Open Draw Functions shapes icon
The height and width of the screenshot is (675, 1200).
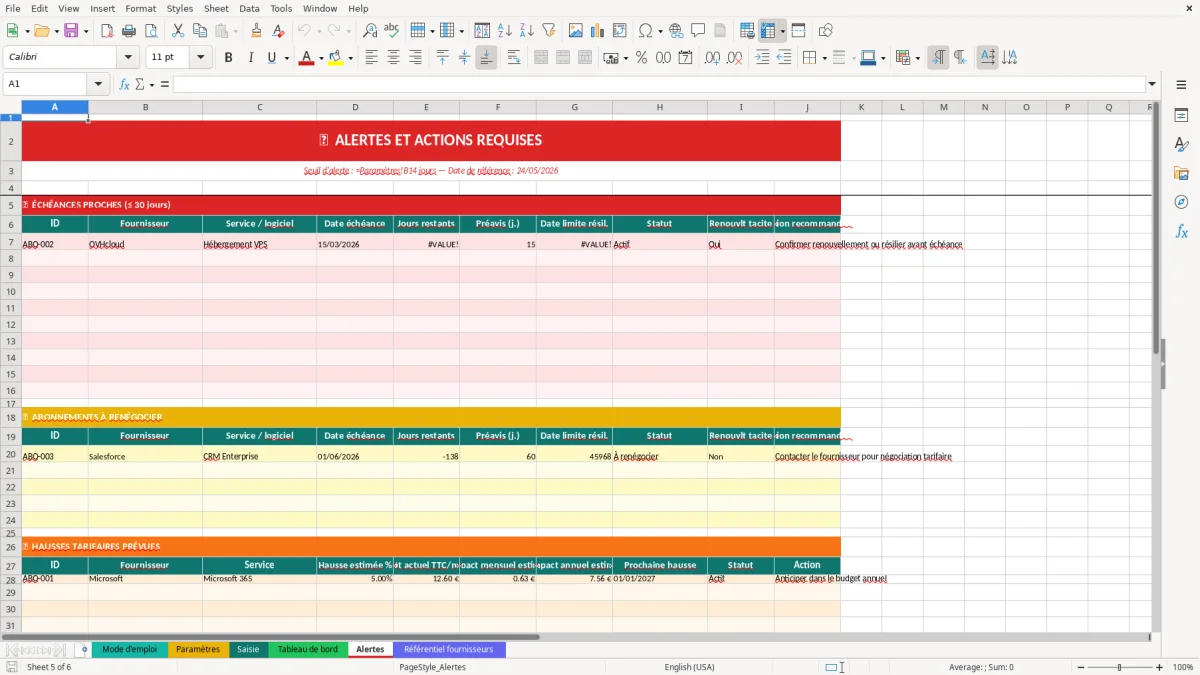click(x=826, y=31)
